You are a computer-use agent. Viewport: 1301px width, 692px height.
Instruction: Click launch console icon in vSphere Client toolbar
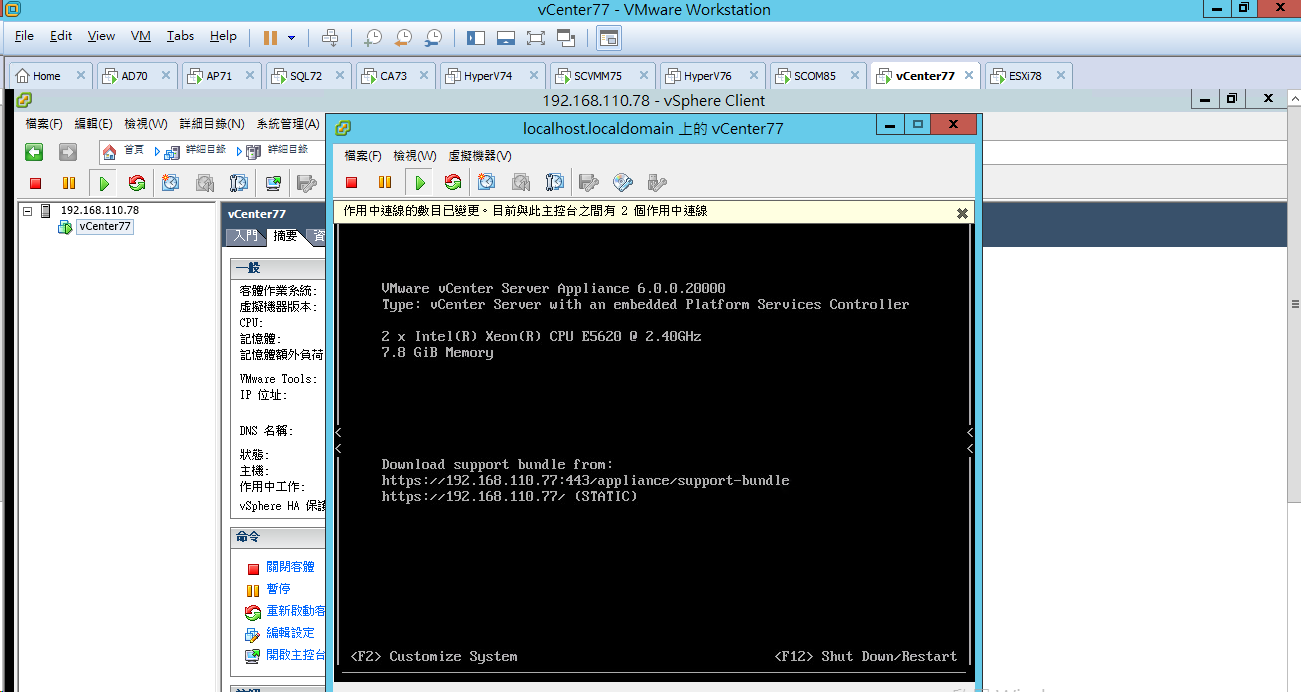click(272, 183)
